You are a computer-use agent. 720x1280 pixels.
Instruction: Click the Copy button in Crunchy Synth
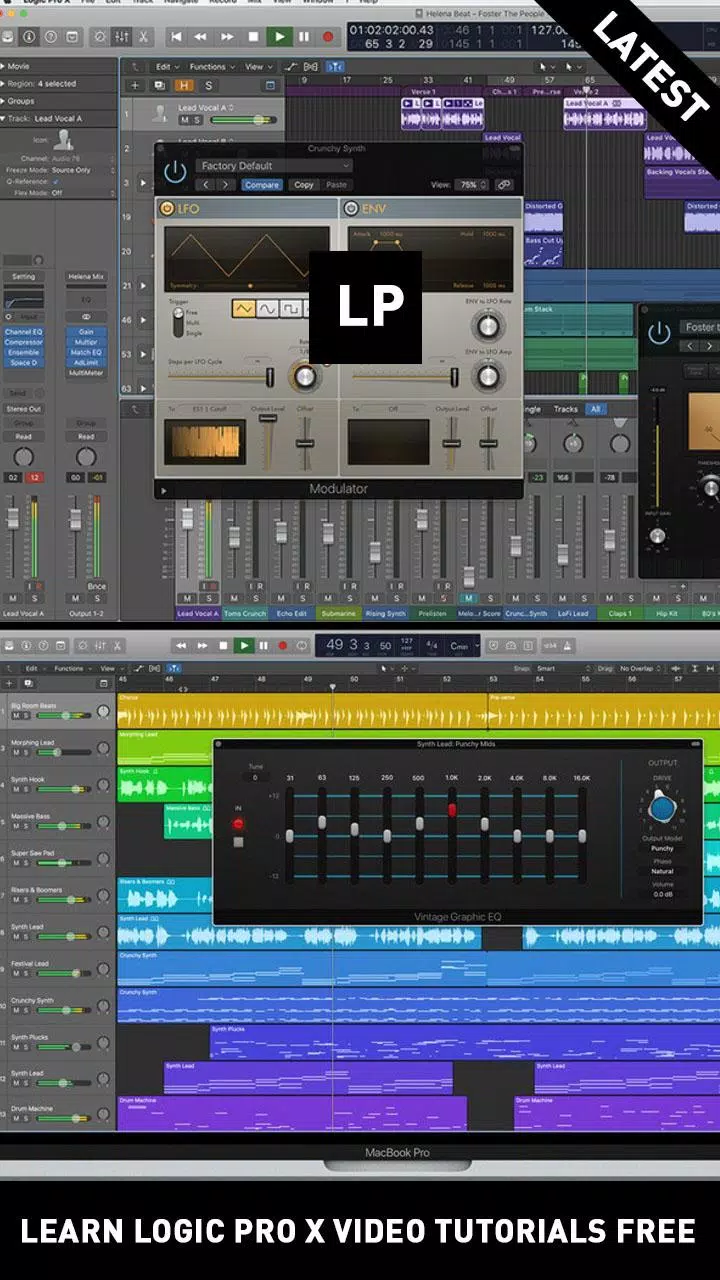(x=303, y=185)
